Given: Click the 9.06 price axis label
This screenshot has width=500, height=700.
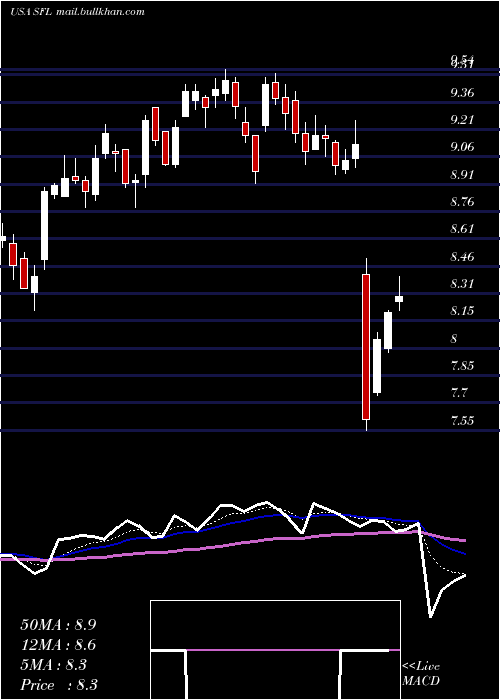Looking at the screenshot, I should [x=462, y=147].
